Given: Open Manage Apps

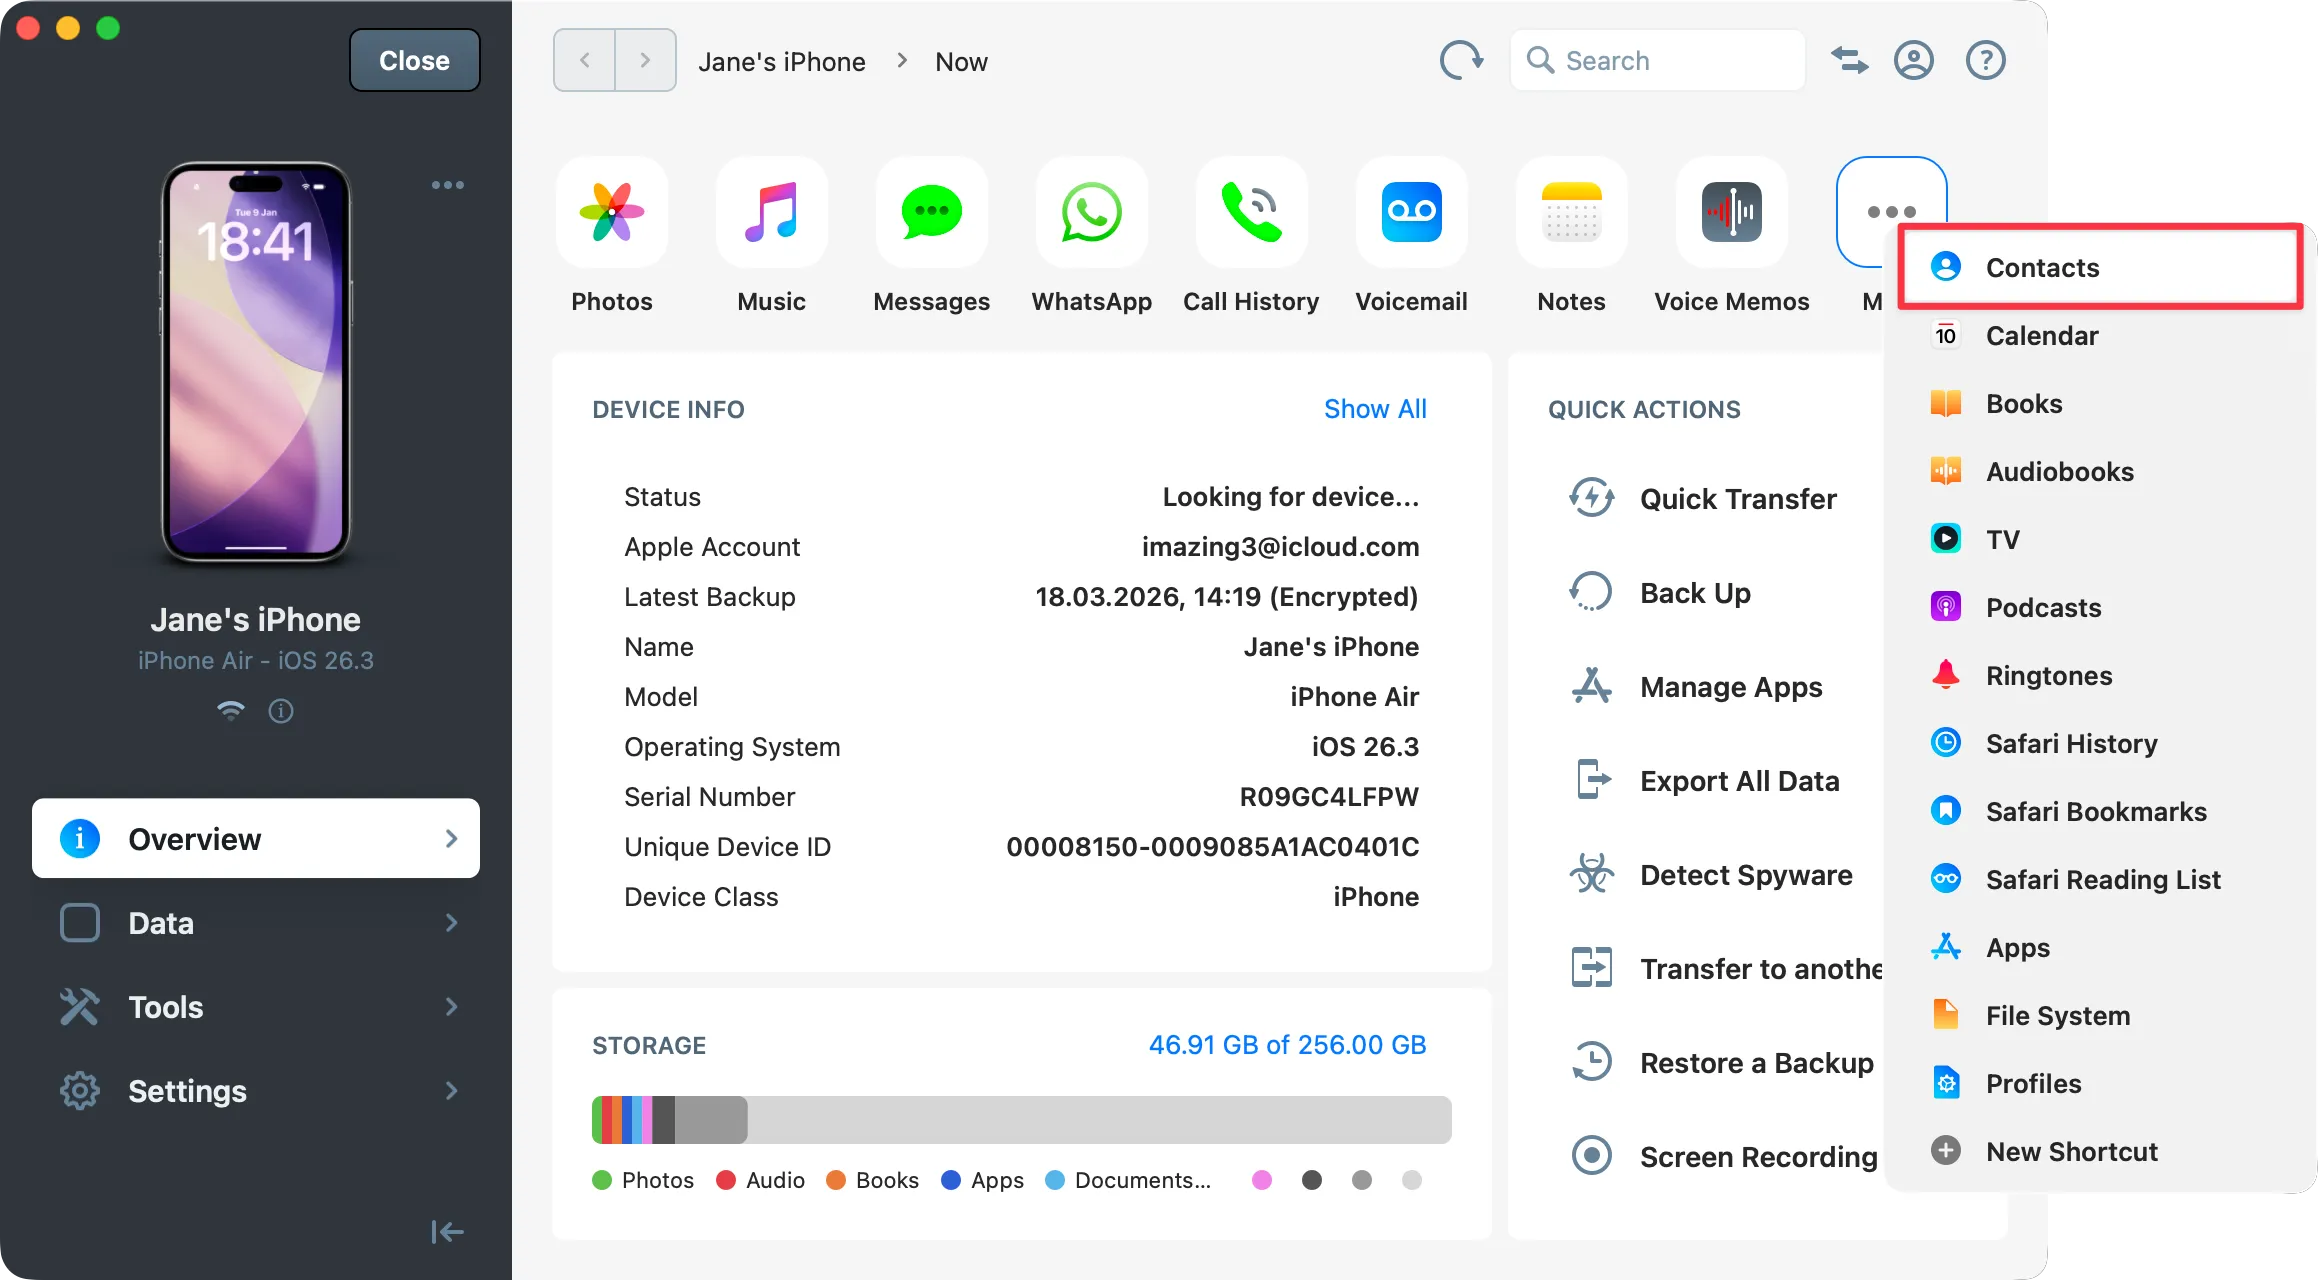Looking at the screenshot, I should (x=1729, y=687).
